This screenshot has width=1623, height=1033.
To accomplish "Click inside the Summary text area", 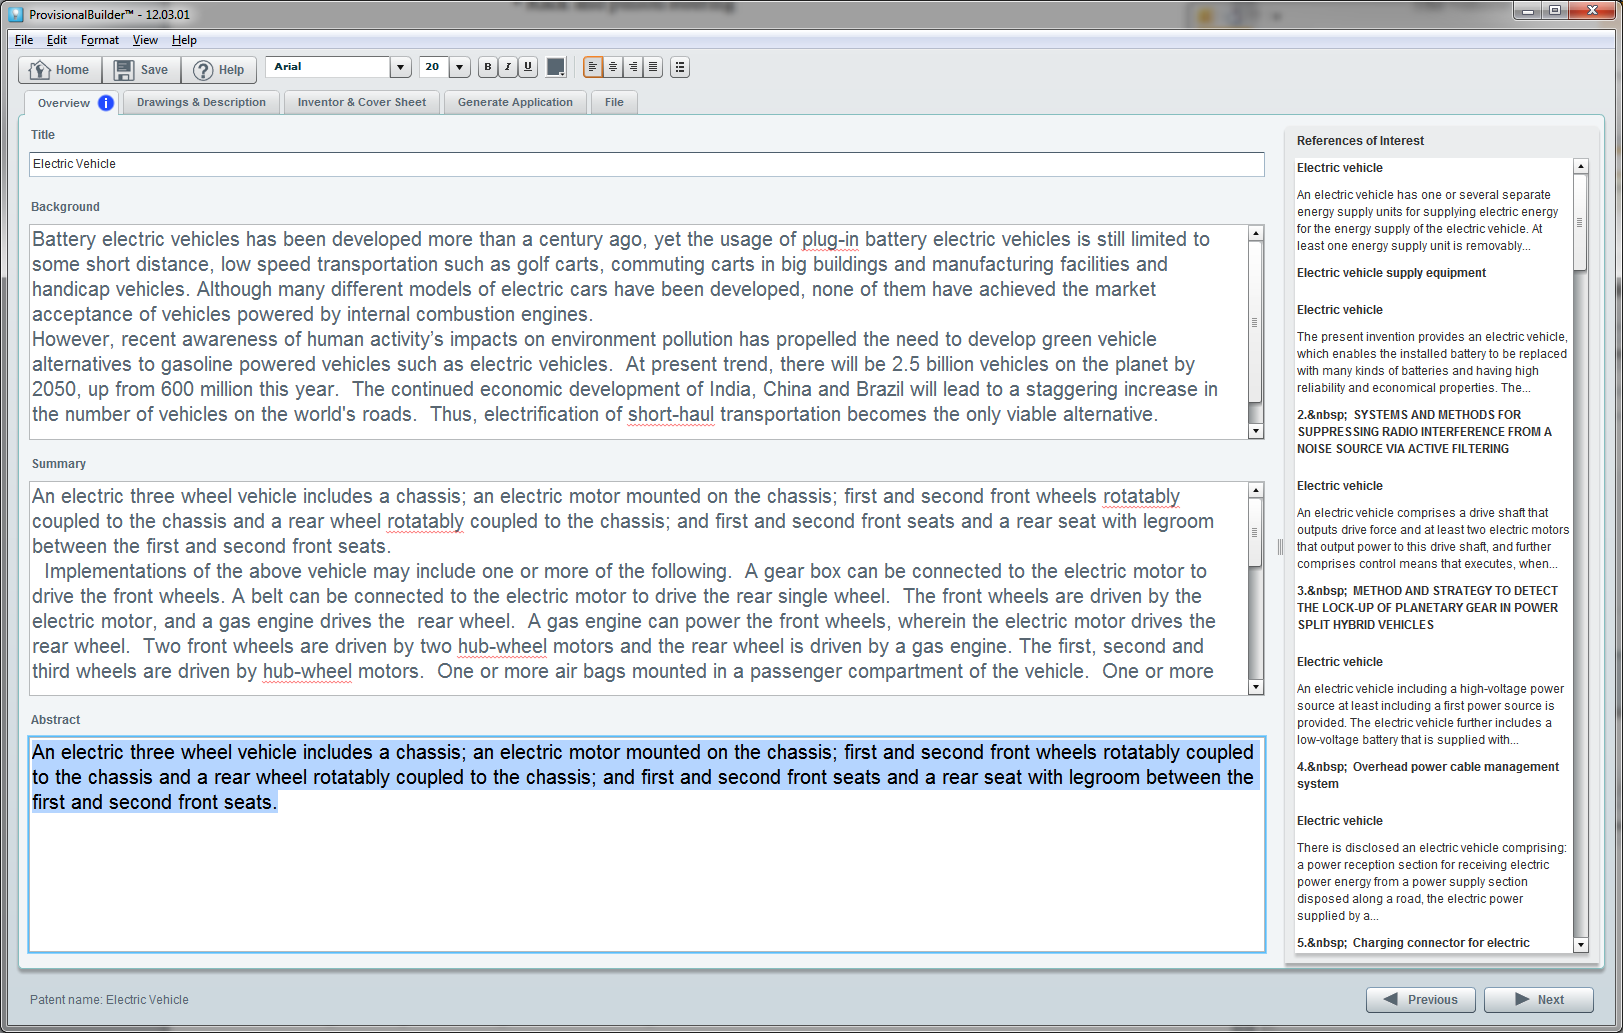I will (639, 588).
